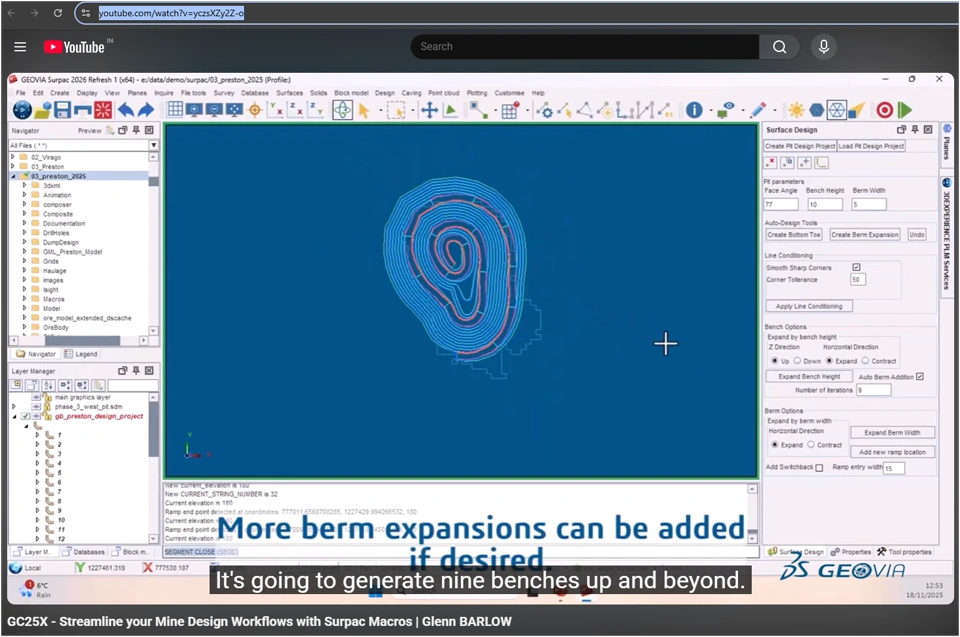The width and height of the screenshot is (960, 637).
Task: Collapse the gb_preston_design_project layer
Action: point(13,416)
